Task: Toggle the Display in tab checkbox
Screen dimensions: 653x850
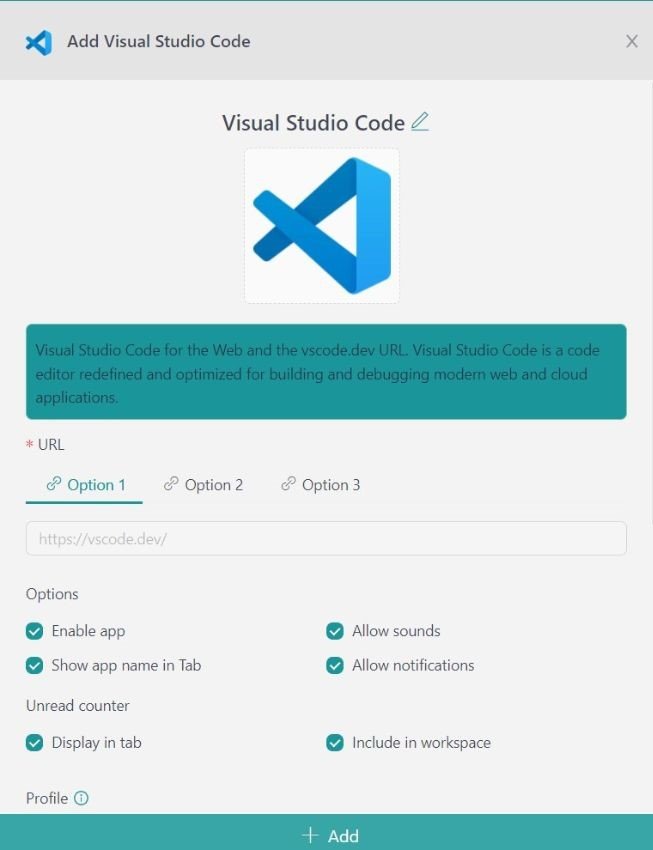Action: pos(35,743)
